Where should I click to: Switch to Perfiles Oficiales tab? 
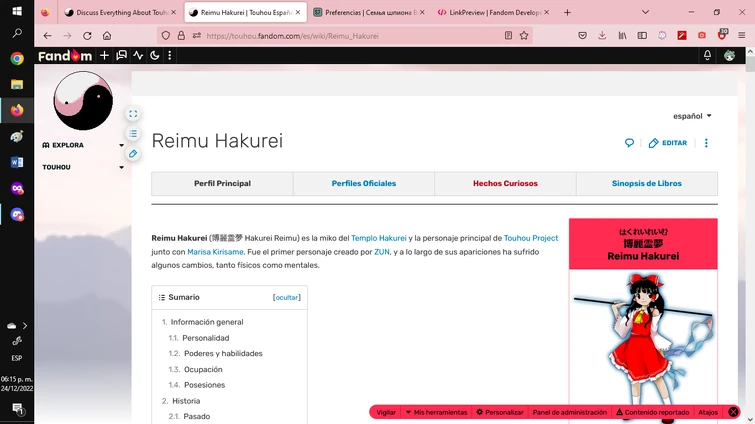(x=364, y=183)
